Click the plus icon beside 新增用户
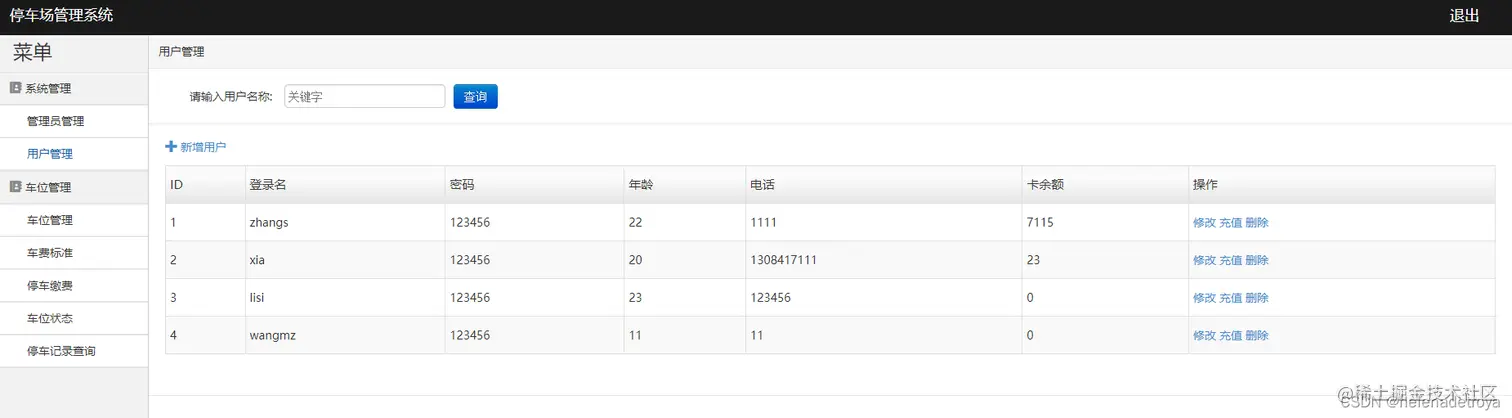Image resolution: width=1512 pixels, height=418 pixels. [x=171, y=147]
